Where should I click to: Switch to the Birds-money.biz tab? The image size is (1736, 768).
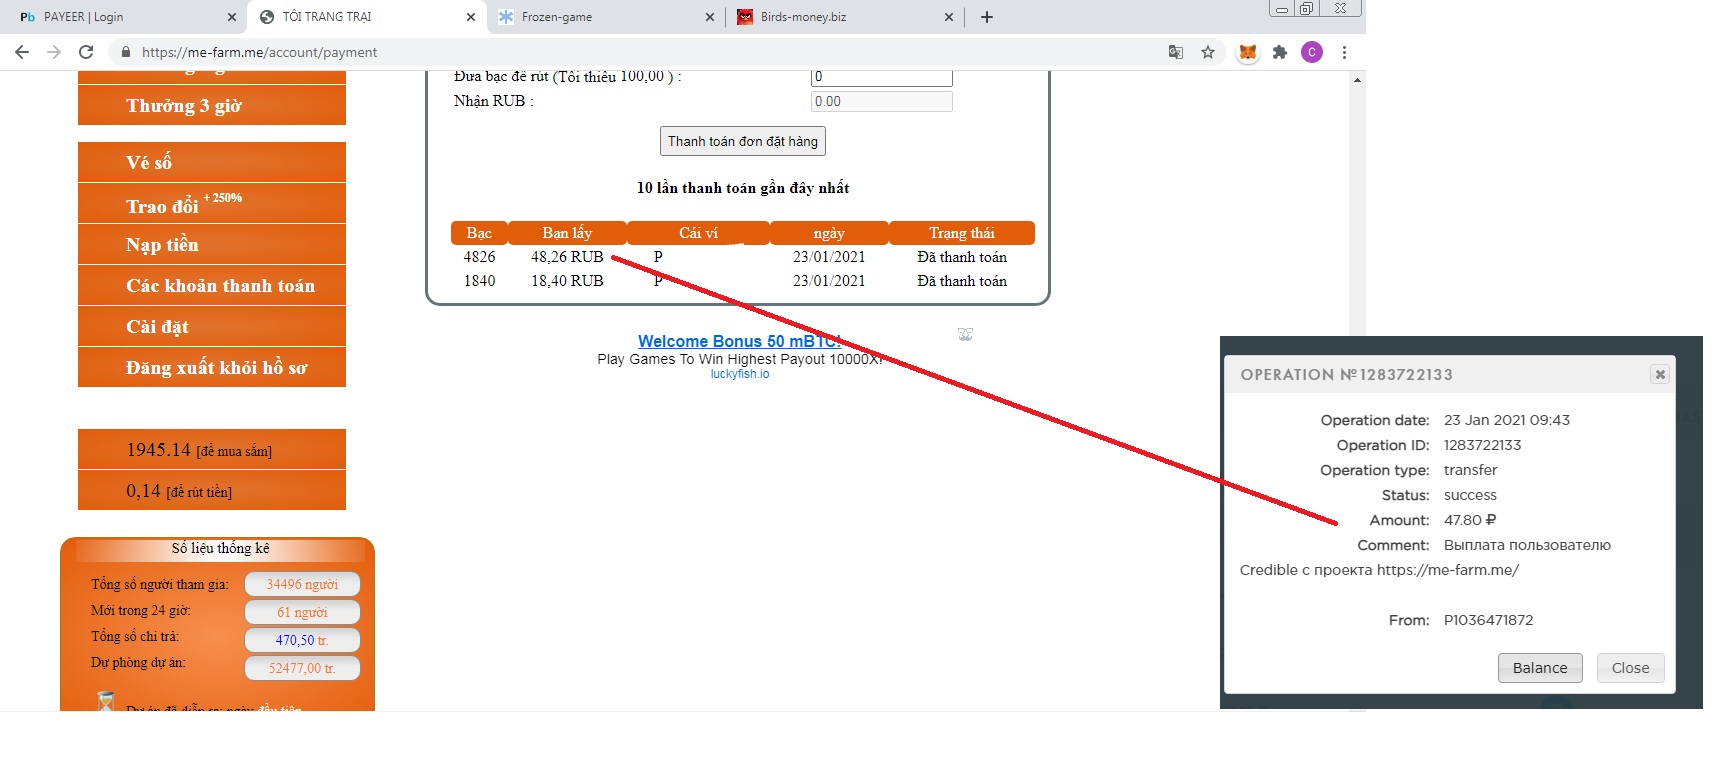[x=845, y=17]
